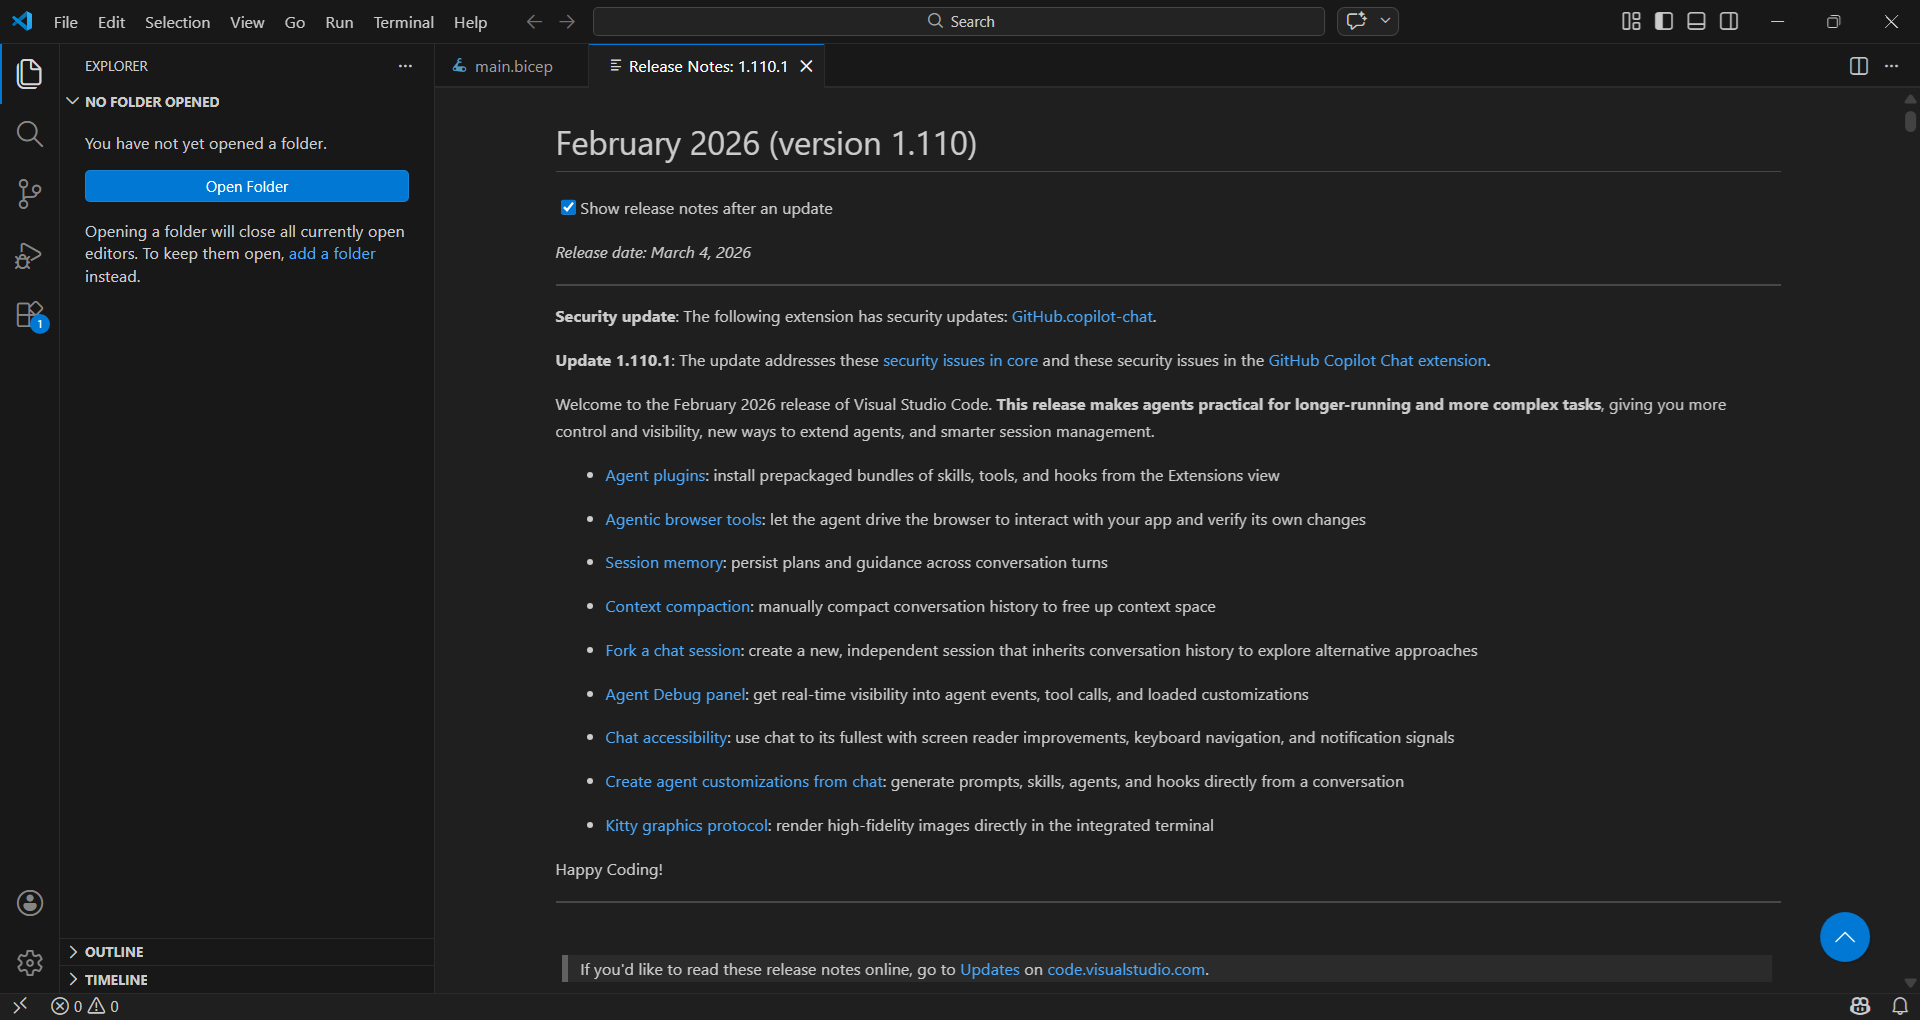Follow the security issues in core link
1920x1020 pixels.
click(x=960, y=361)
